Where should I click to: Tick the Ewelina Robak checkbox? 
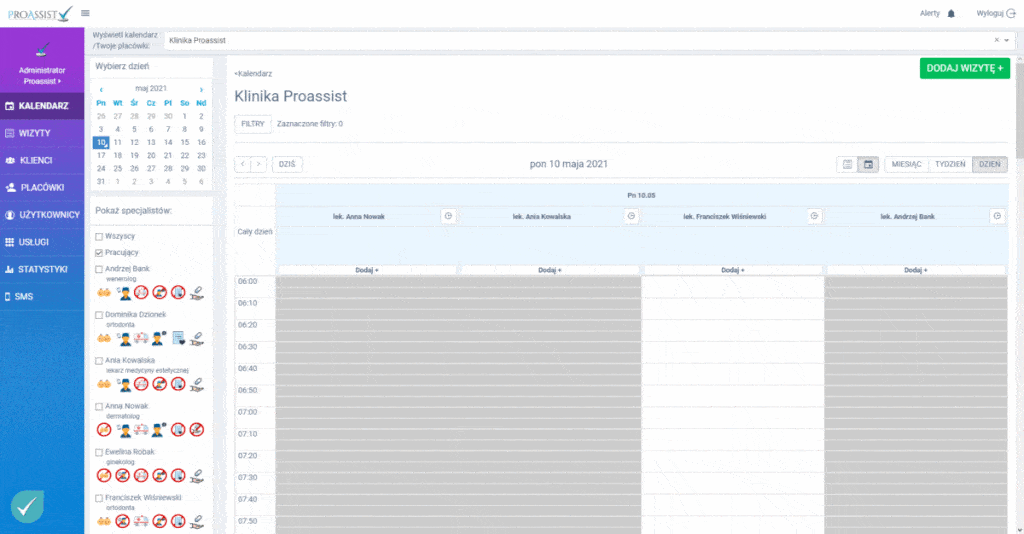(x=99, y=452)
